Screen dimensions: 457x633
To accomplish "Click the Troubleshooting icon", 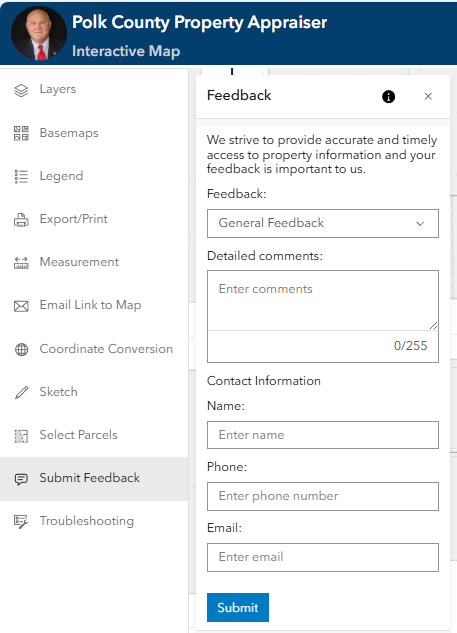I will pyautogui.click(x=21, y=522).
